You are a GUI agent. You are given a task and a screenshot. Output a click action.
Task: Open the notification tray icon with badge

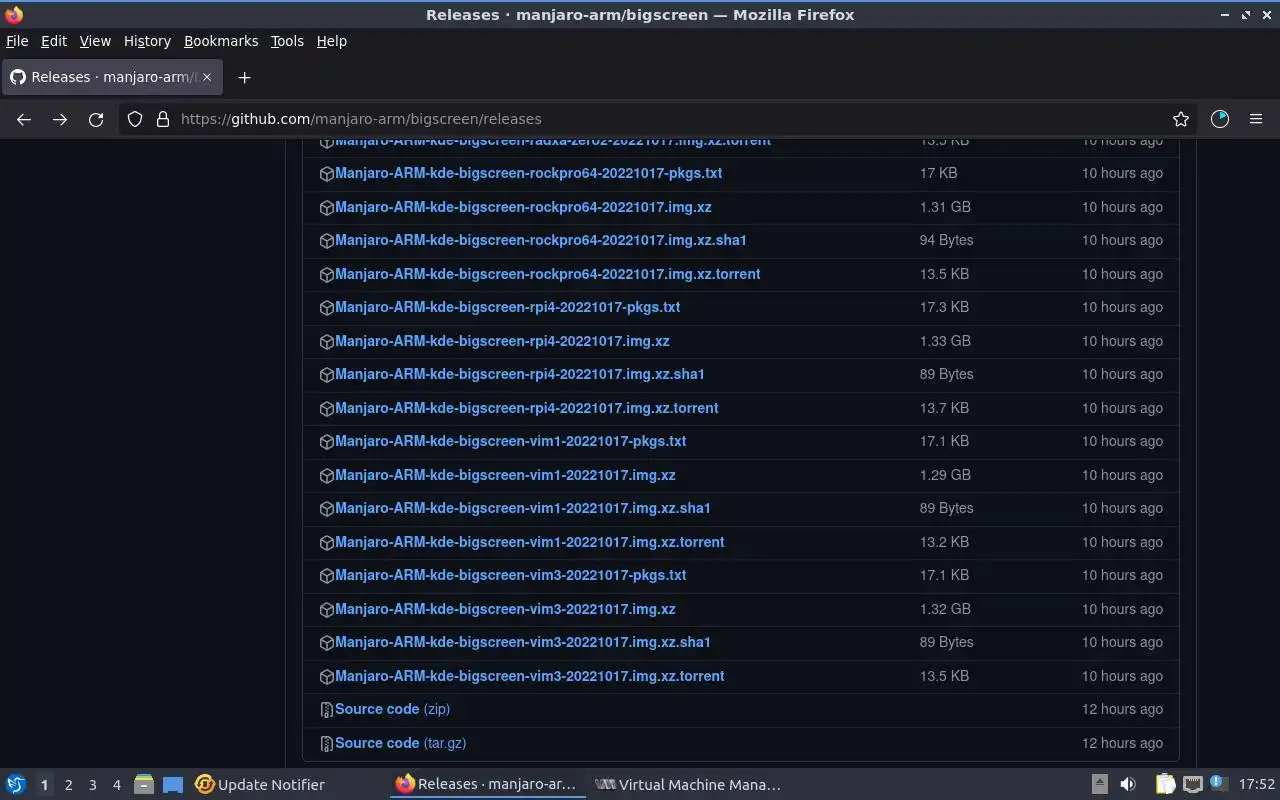coord(1217,784)
